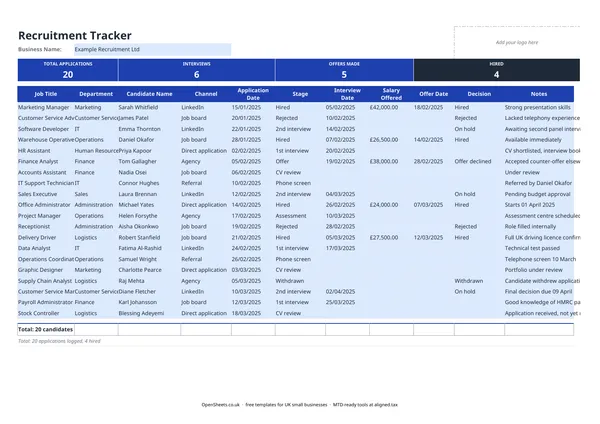Click the 'Job Title' column header
Image resolution: width=600 pixels, height=424 pixels.
(x=46, y=94)
